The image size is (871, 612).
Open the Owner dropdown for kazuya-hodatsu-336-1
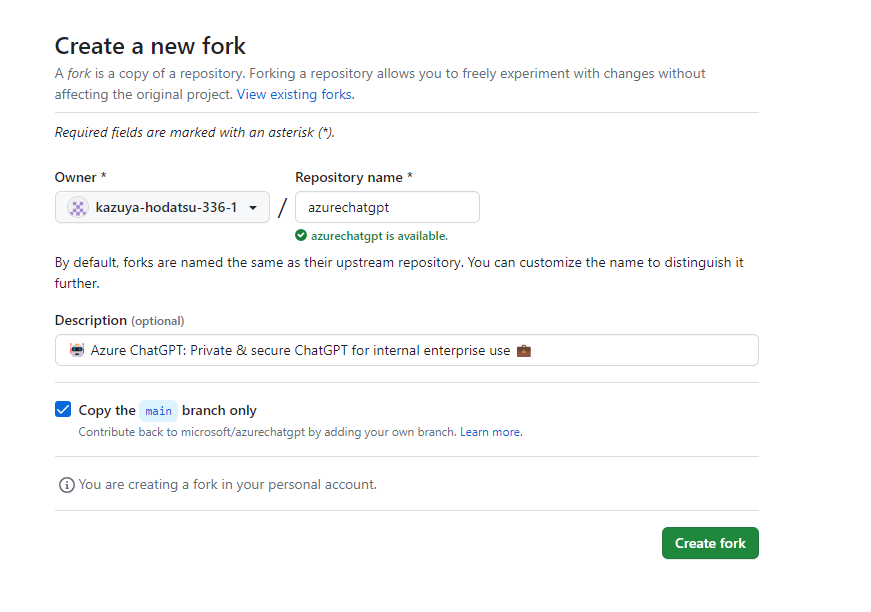(162, 207)
